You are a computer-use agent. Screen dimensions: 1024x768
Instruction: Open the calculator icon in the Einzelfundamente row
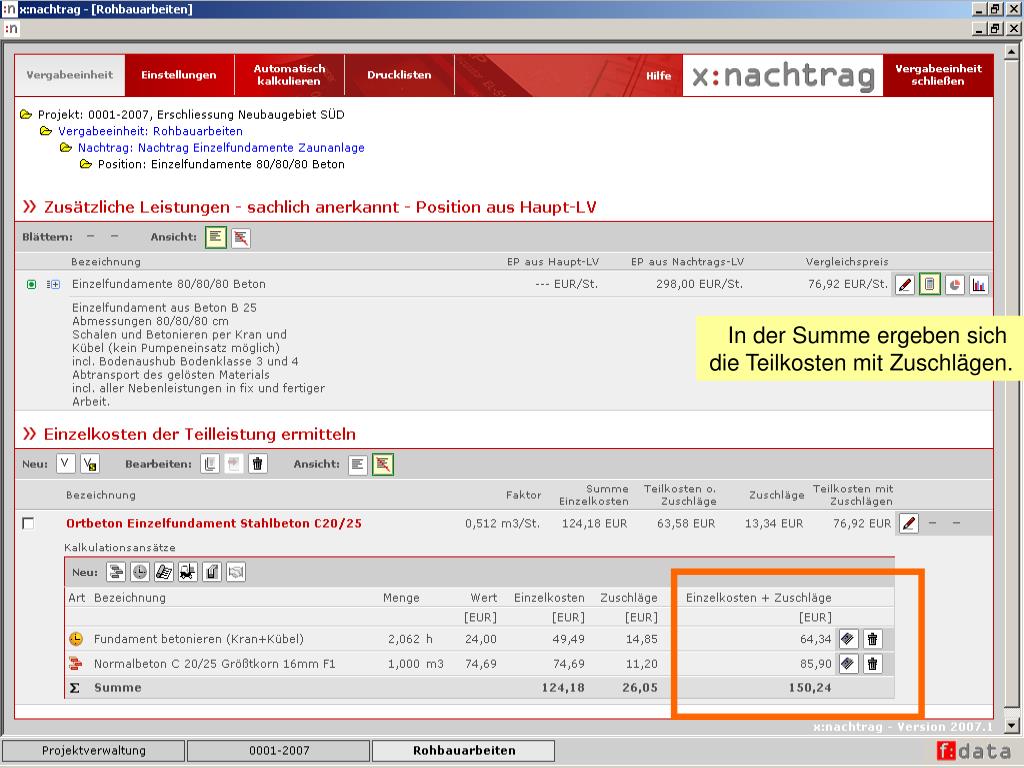tap(929, 285)
